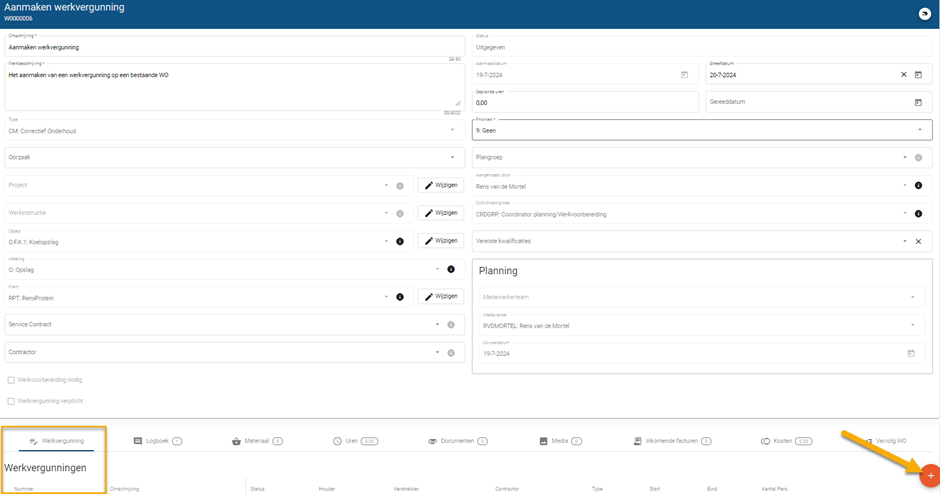Tick the Werkvergunning verplicht checkbox

[11, 401]
